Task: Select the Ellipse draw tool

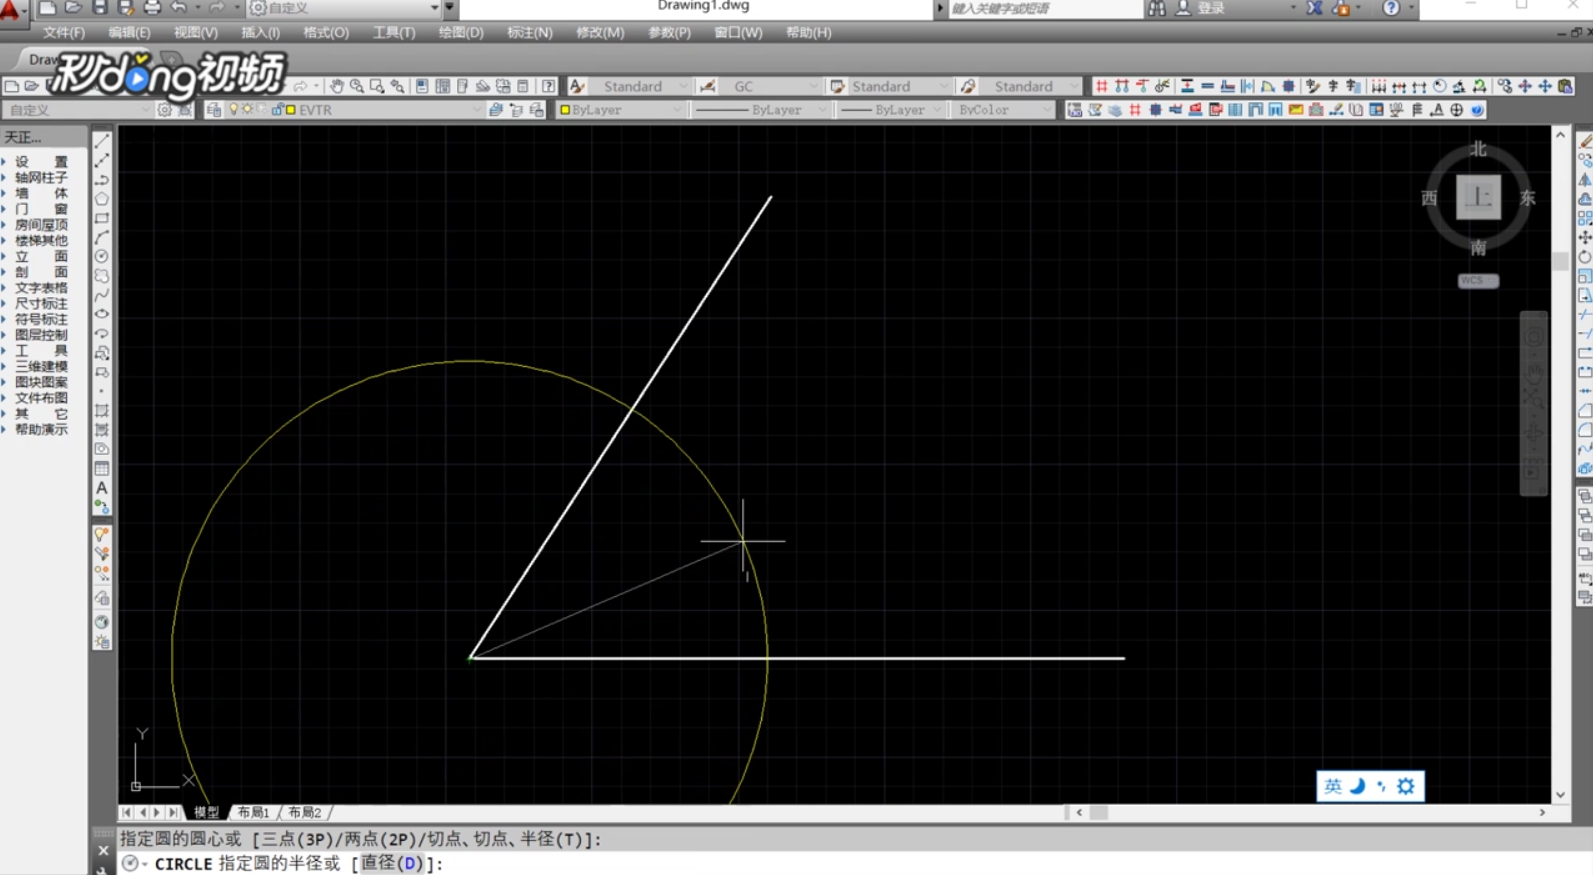Action: [x=101, y=314]
